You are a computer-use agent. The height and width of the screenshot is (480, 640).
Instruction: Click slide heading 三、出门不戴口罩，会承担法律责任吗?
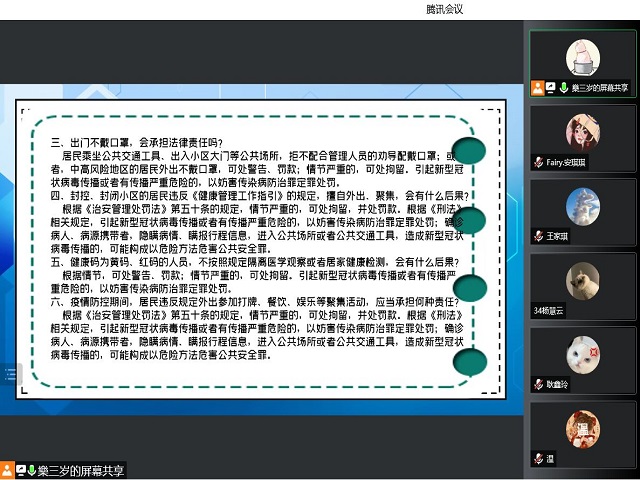click(x=137, y=143)
